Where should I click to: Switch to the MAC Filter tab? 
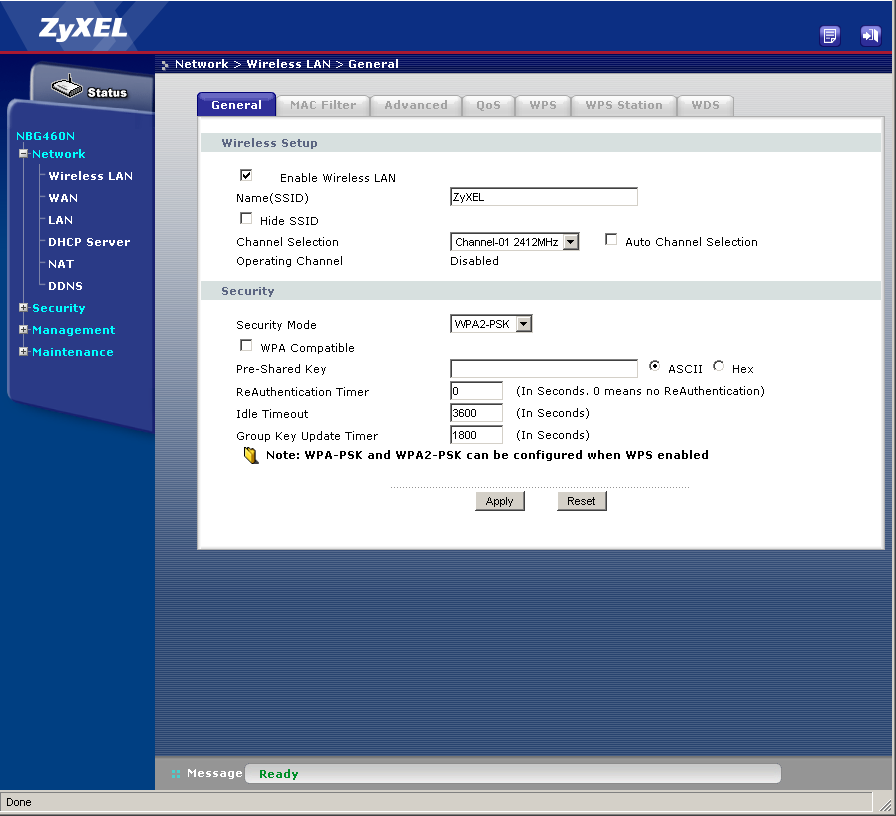323,105
